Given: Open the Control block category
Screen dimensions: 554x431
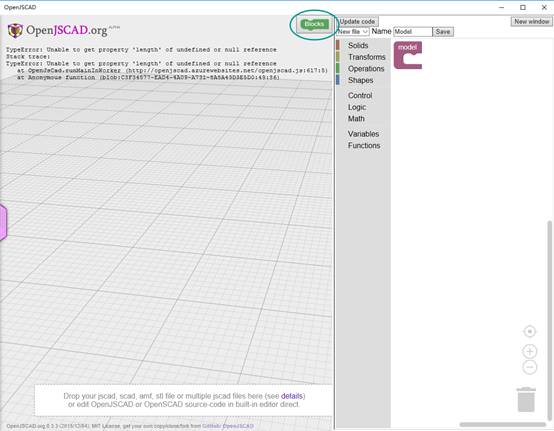Looking at the screenshot, I should tap(360, 96).
